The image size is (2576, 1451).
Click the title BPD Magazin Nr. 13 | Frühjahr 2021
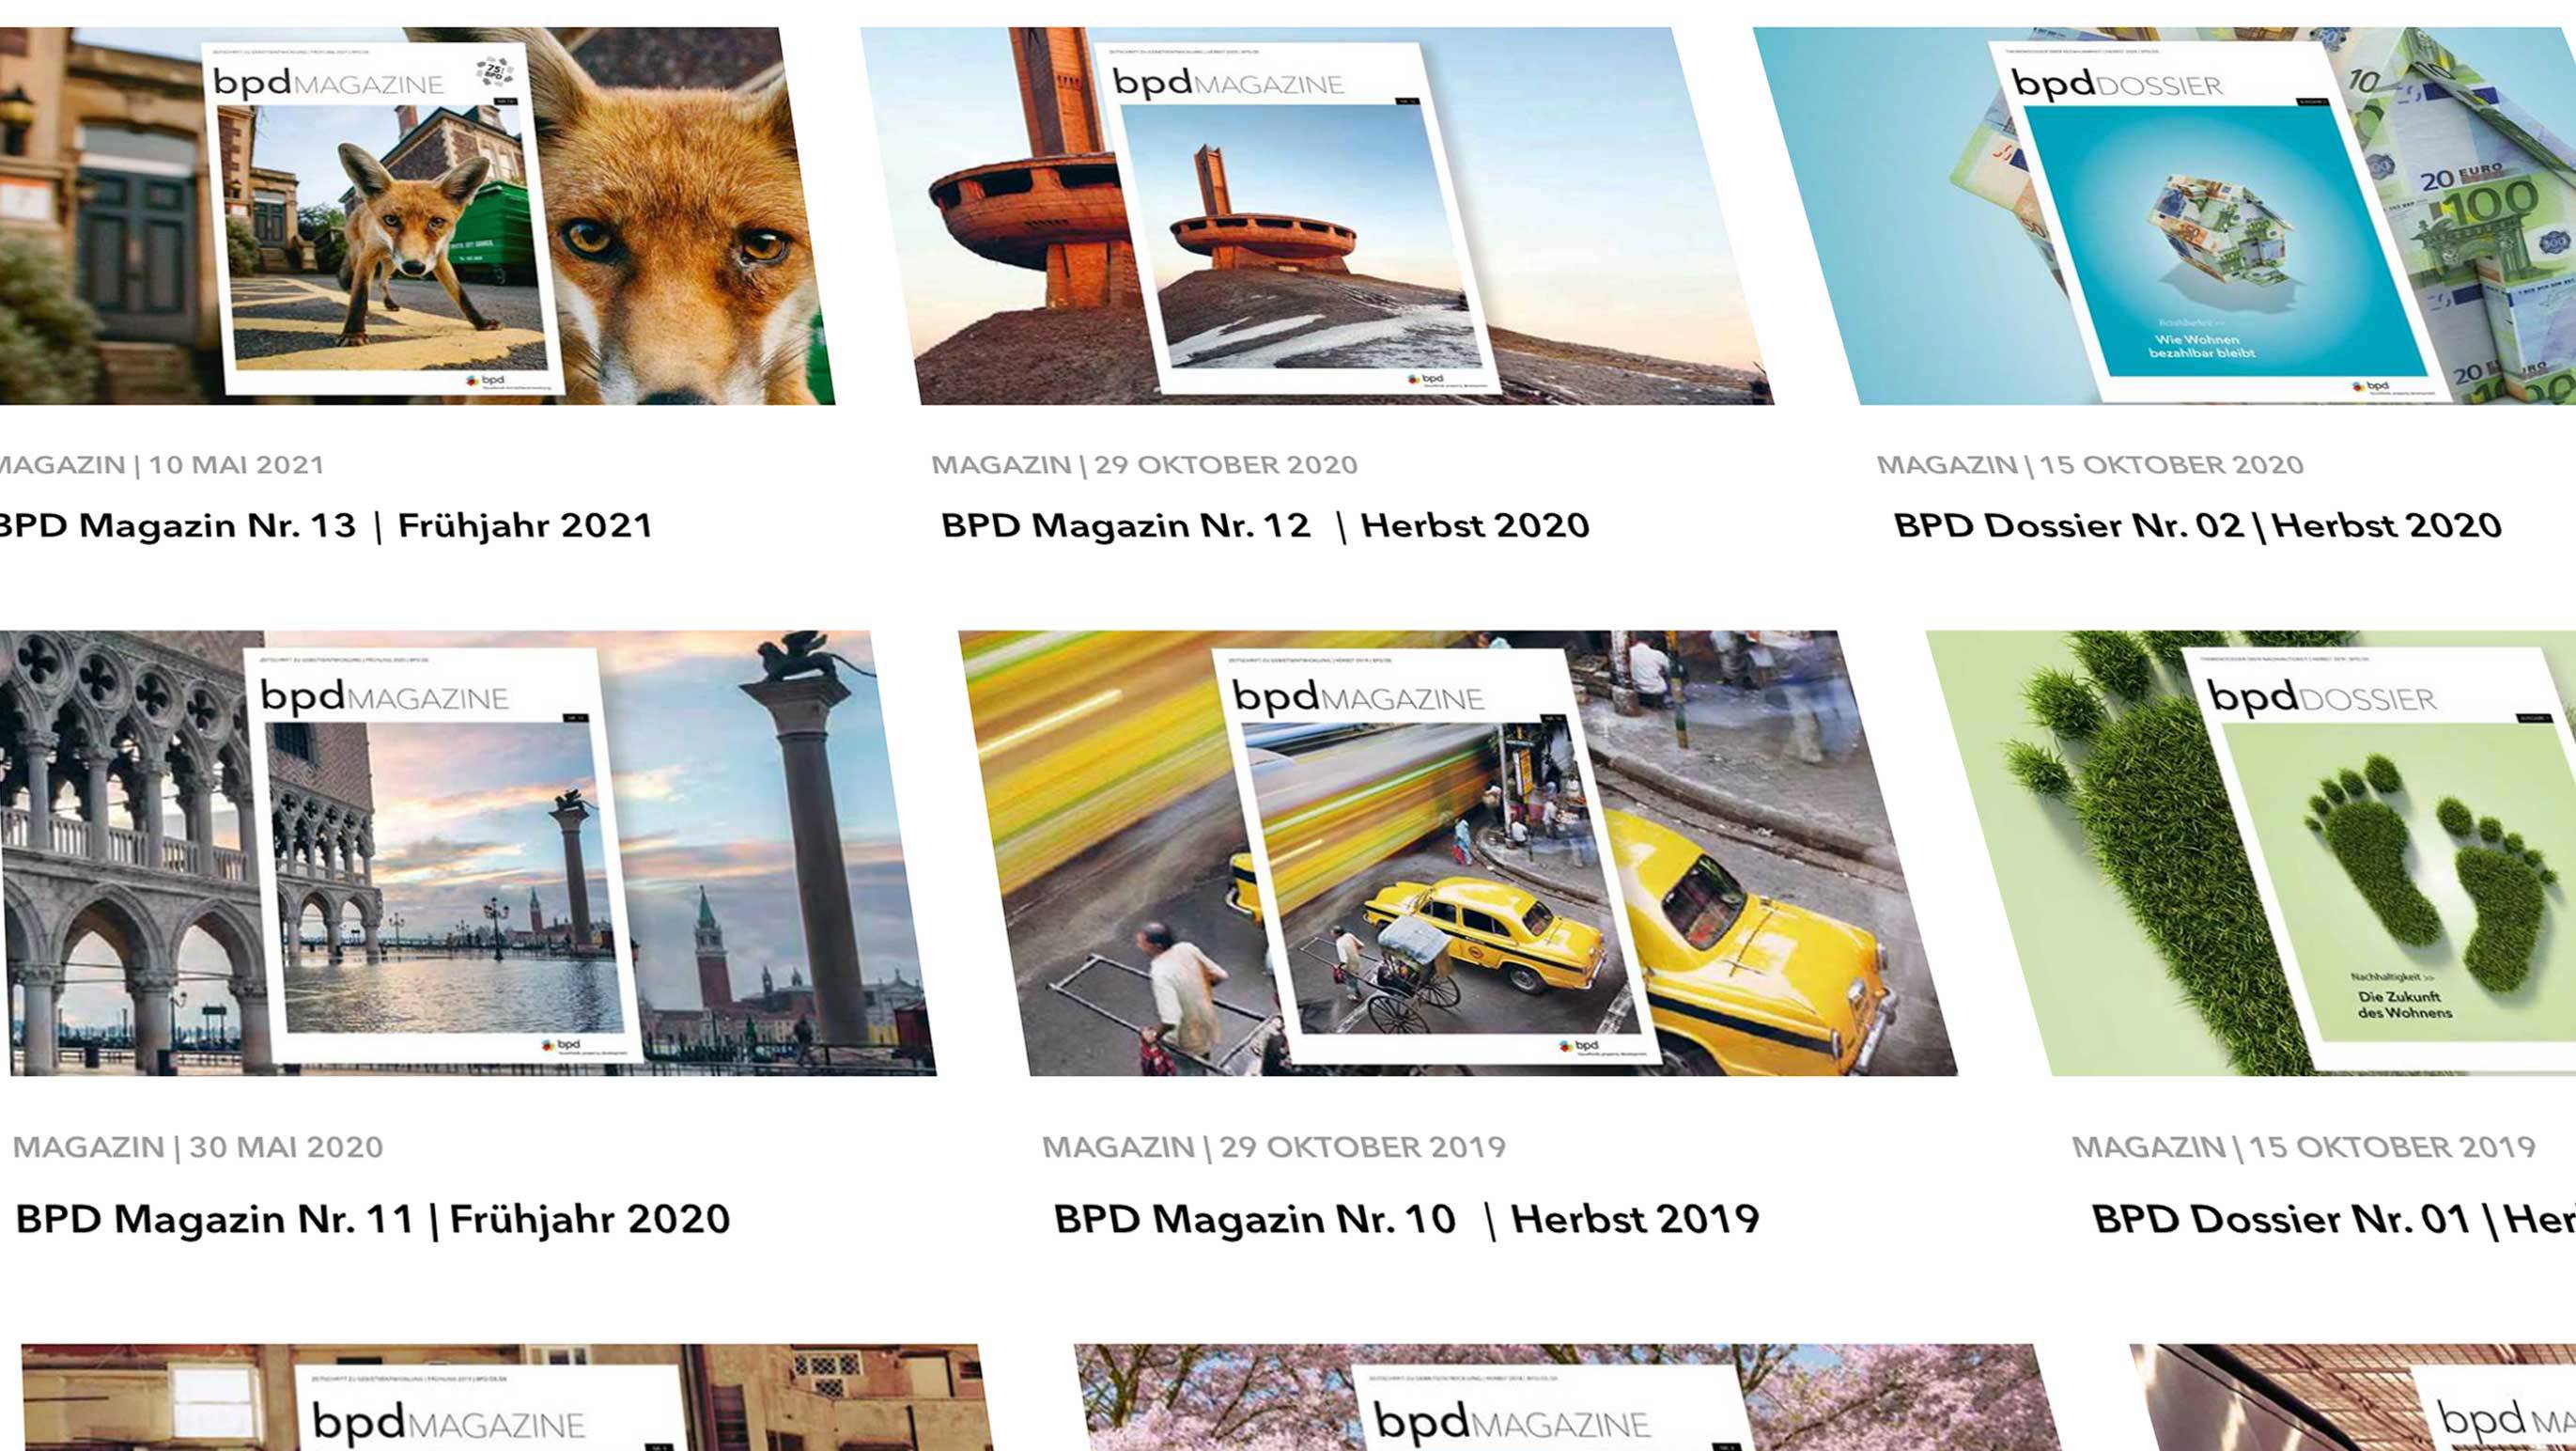(x=325, y=525)
